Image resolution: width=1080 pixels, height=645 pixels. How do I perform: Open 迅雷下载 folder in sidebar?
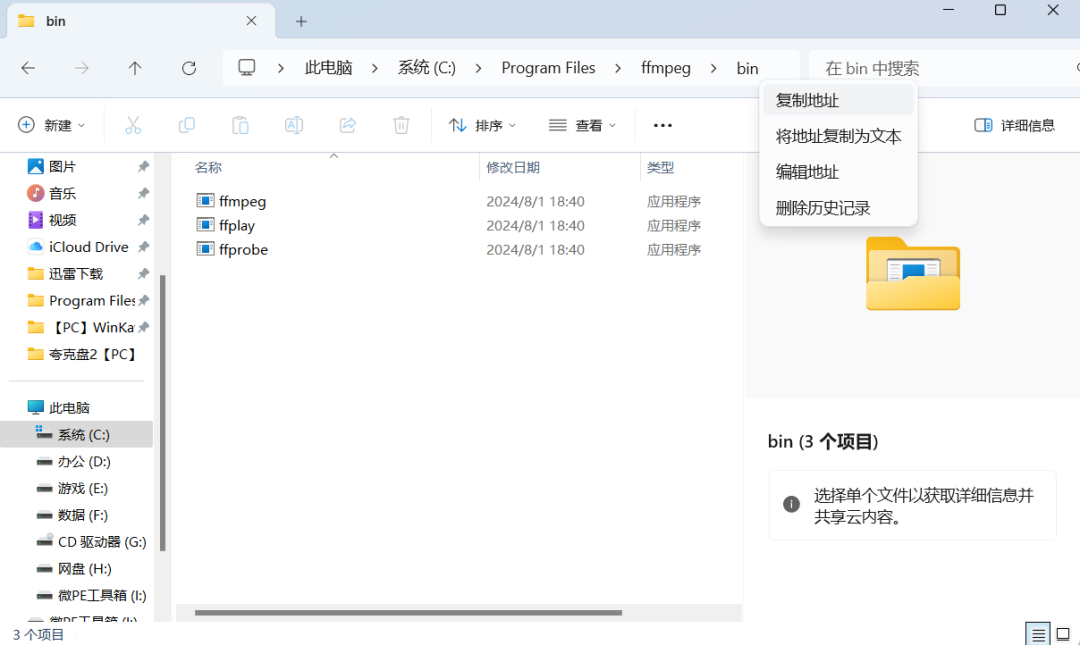[77, 274]
